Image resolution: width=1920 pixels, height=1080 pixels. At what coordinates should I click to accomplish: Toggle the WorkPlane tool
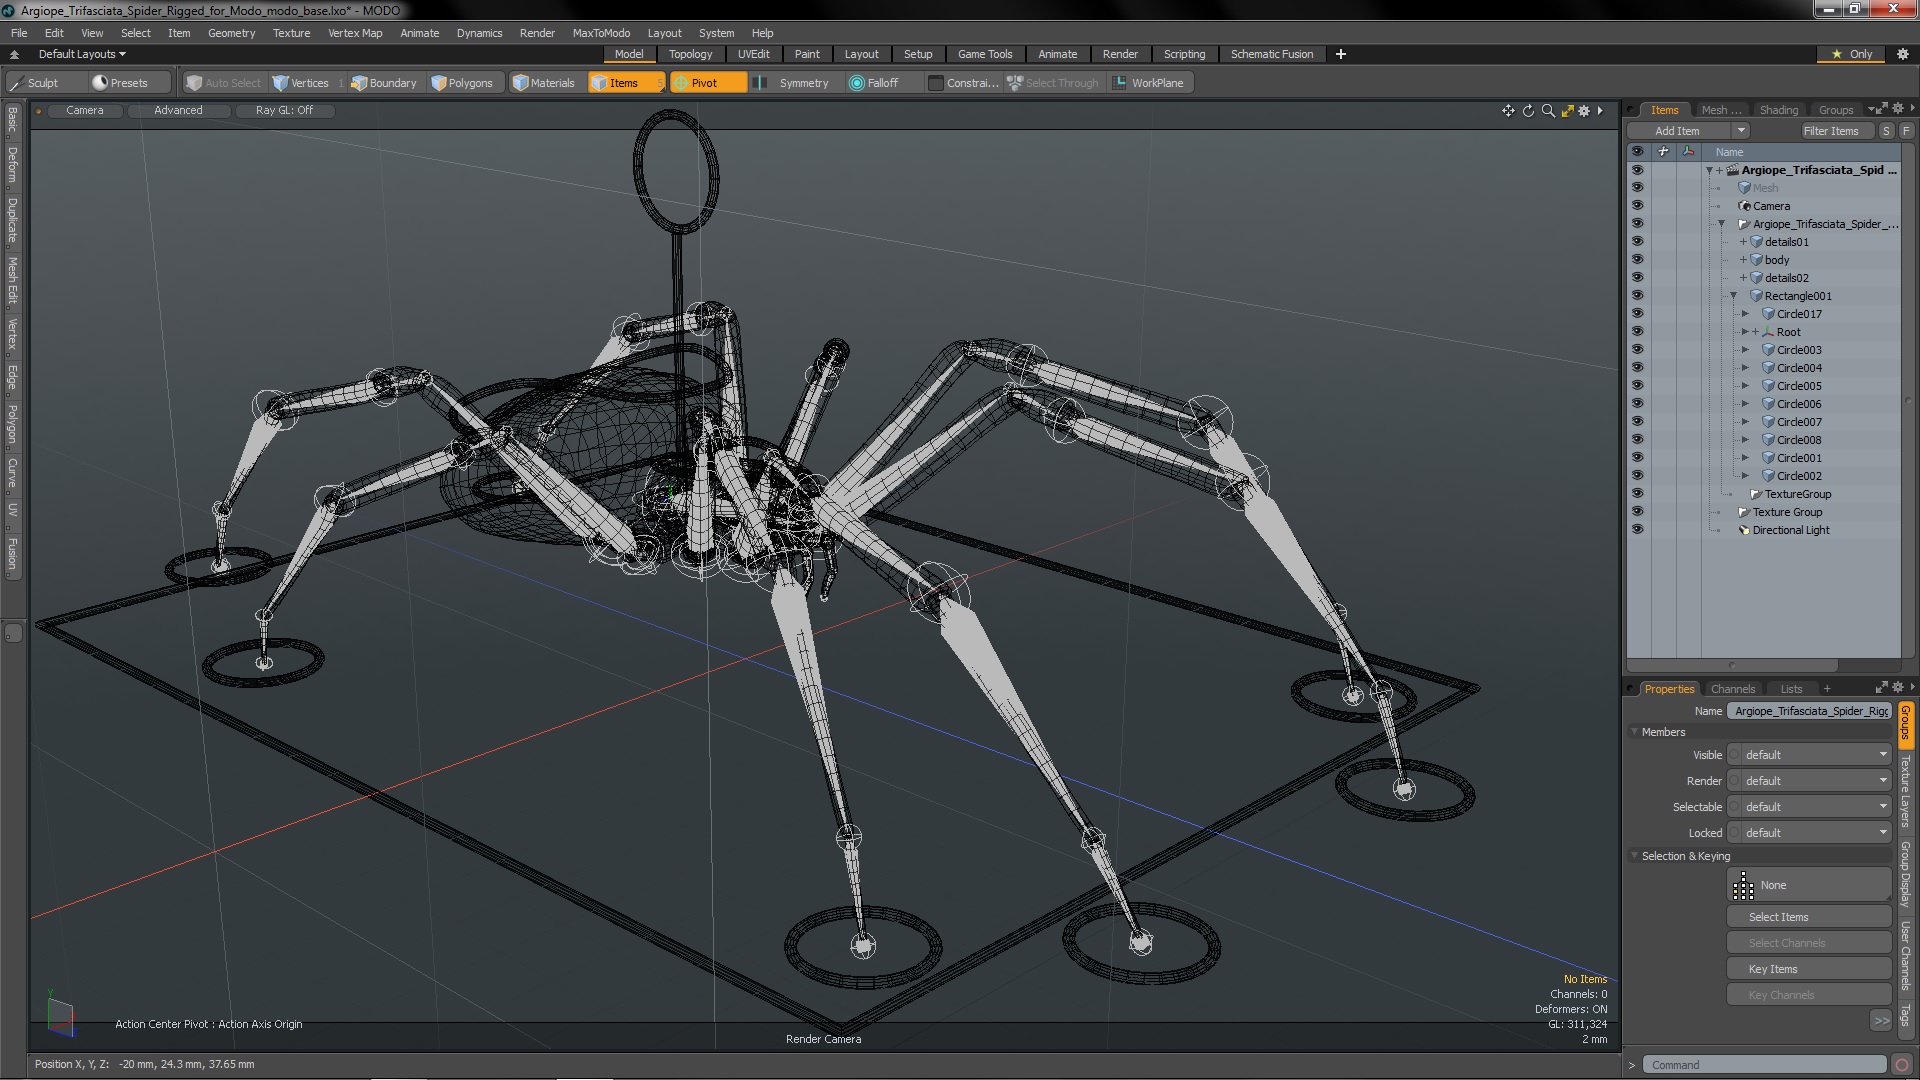[x=1148, y=83]
